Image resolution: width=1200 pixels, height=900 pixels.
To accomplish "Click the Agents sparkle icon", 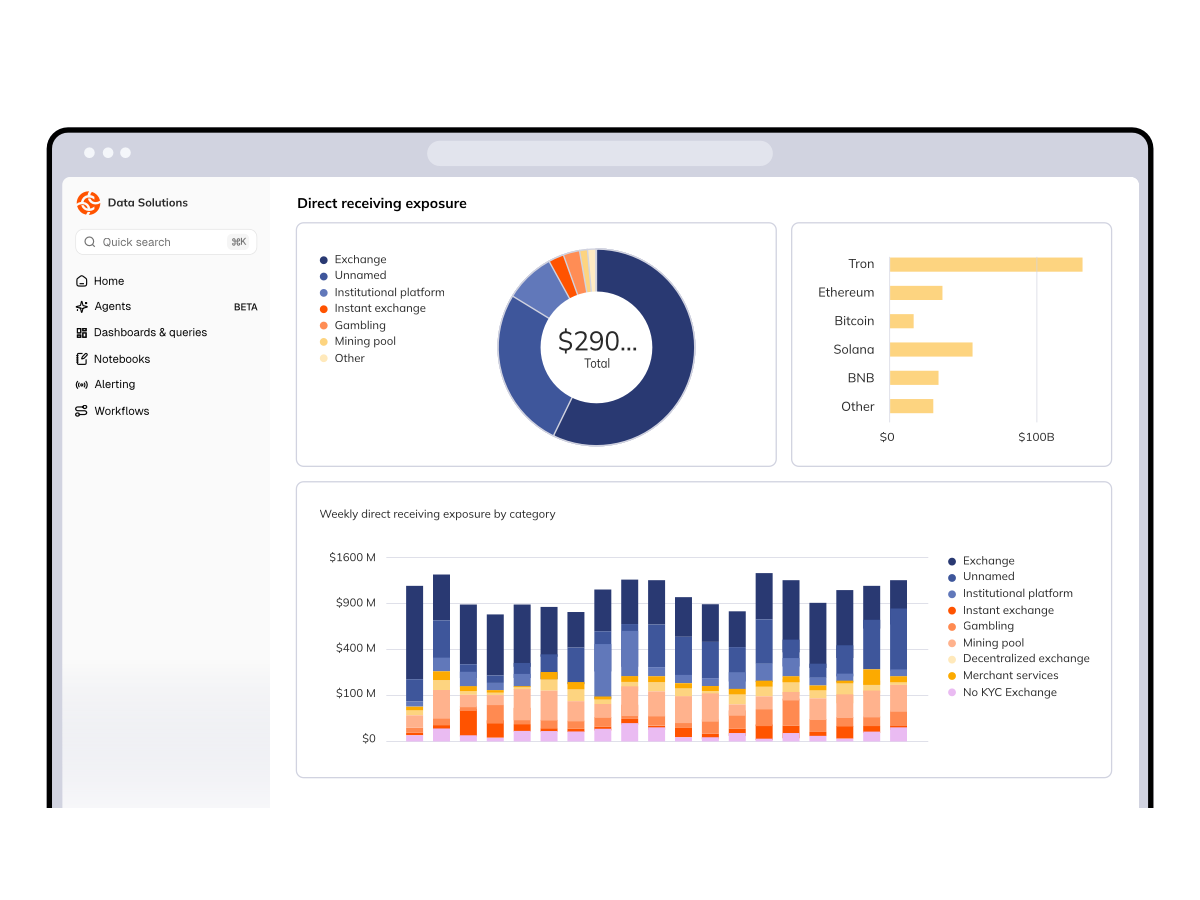I will pos(82,307).
